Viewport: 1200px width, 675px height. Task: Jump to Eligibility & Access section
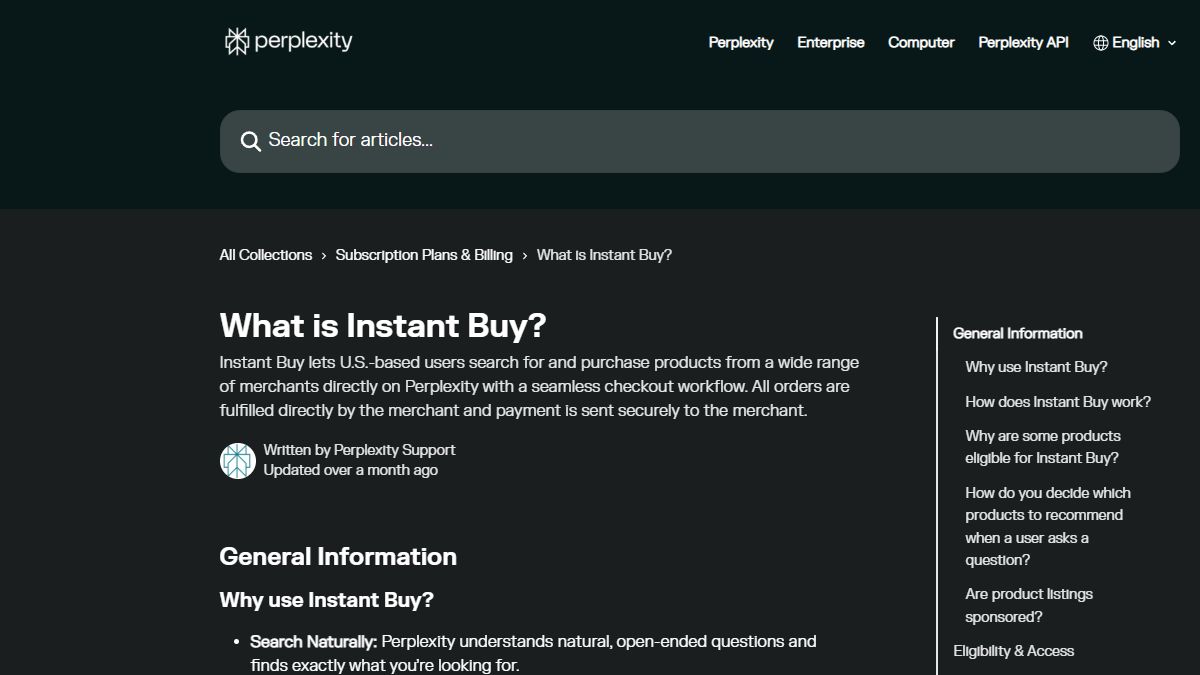[1014, 651]
